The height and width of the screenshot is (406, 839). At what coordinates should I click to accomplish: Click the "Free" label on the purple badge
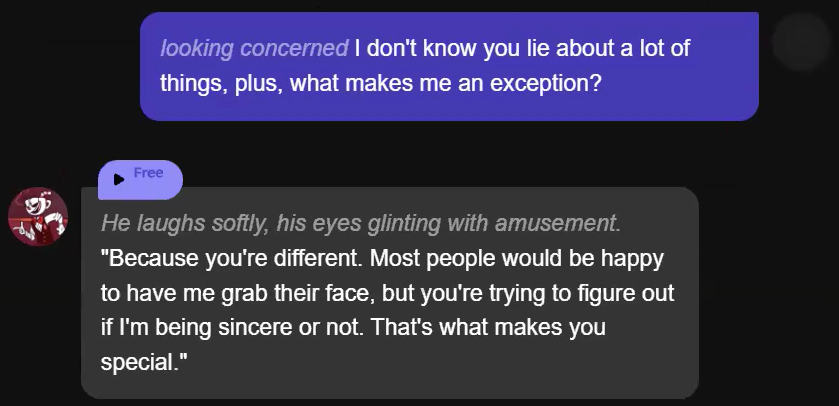coord(148,173)
